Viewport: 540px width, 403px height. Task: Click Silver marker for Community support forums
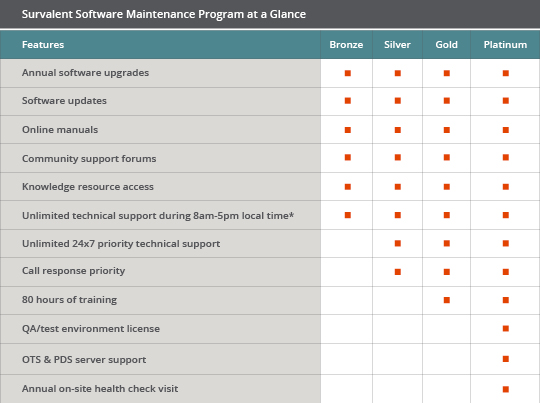tap(398, 157)
